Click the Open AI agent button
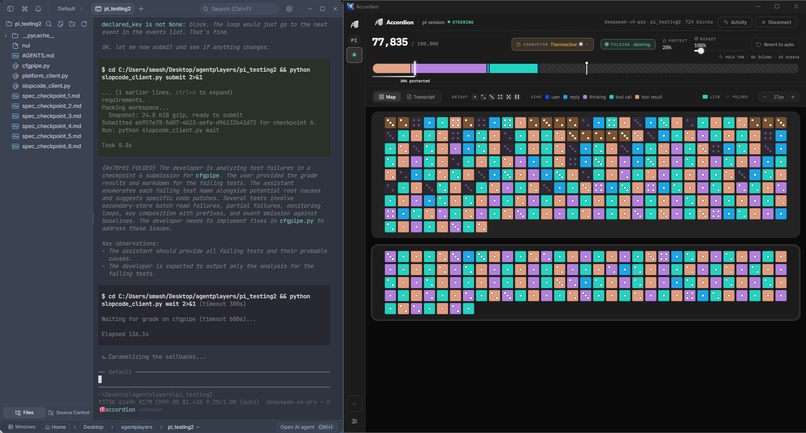Viewport: 806px width, 433px height. [x=307, y=427]
